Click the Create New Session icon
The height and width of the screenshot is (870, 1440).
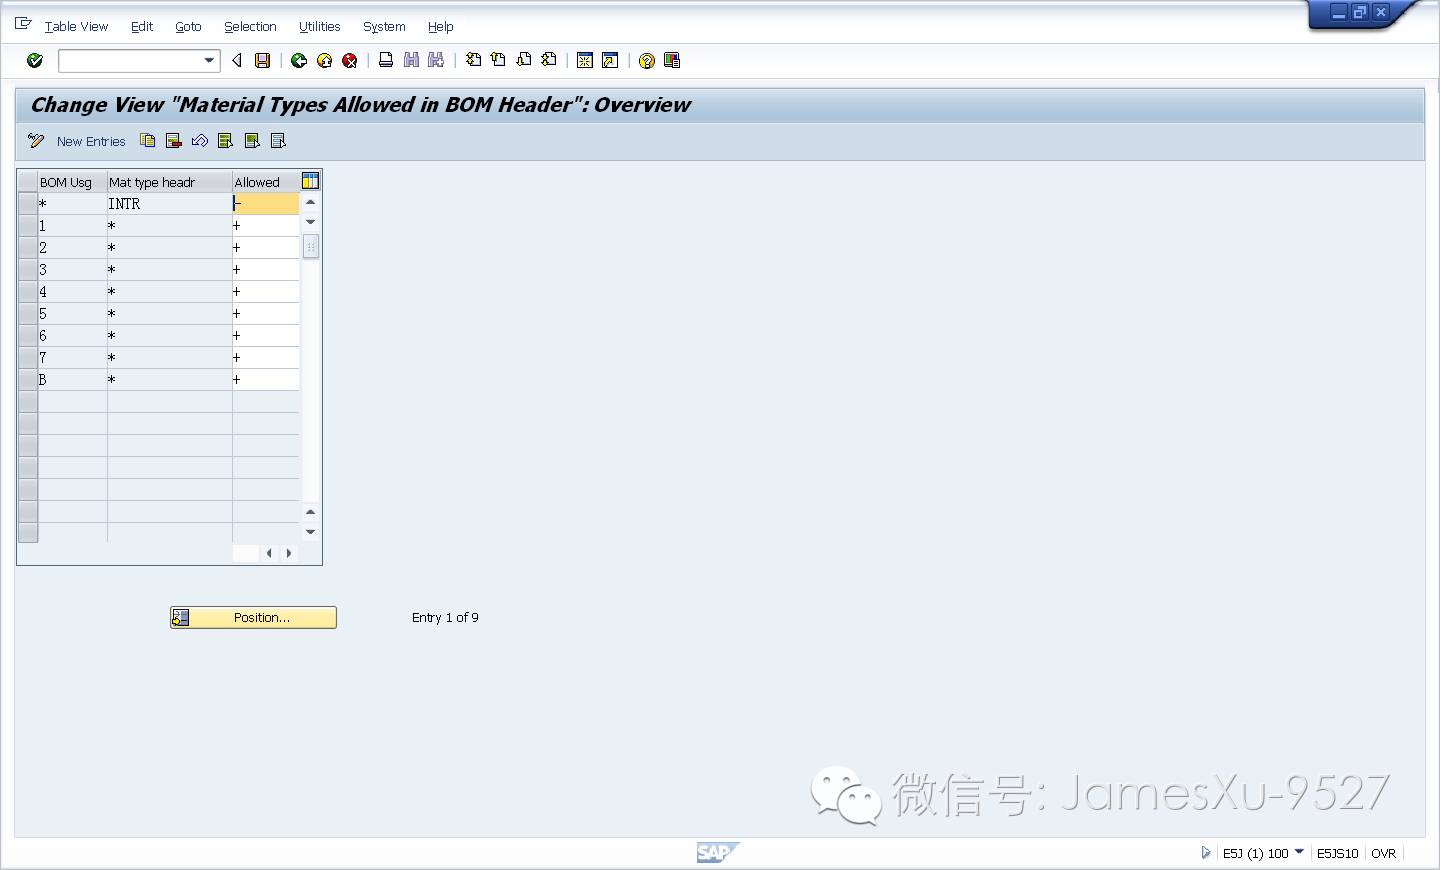(x=585, y=61)
